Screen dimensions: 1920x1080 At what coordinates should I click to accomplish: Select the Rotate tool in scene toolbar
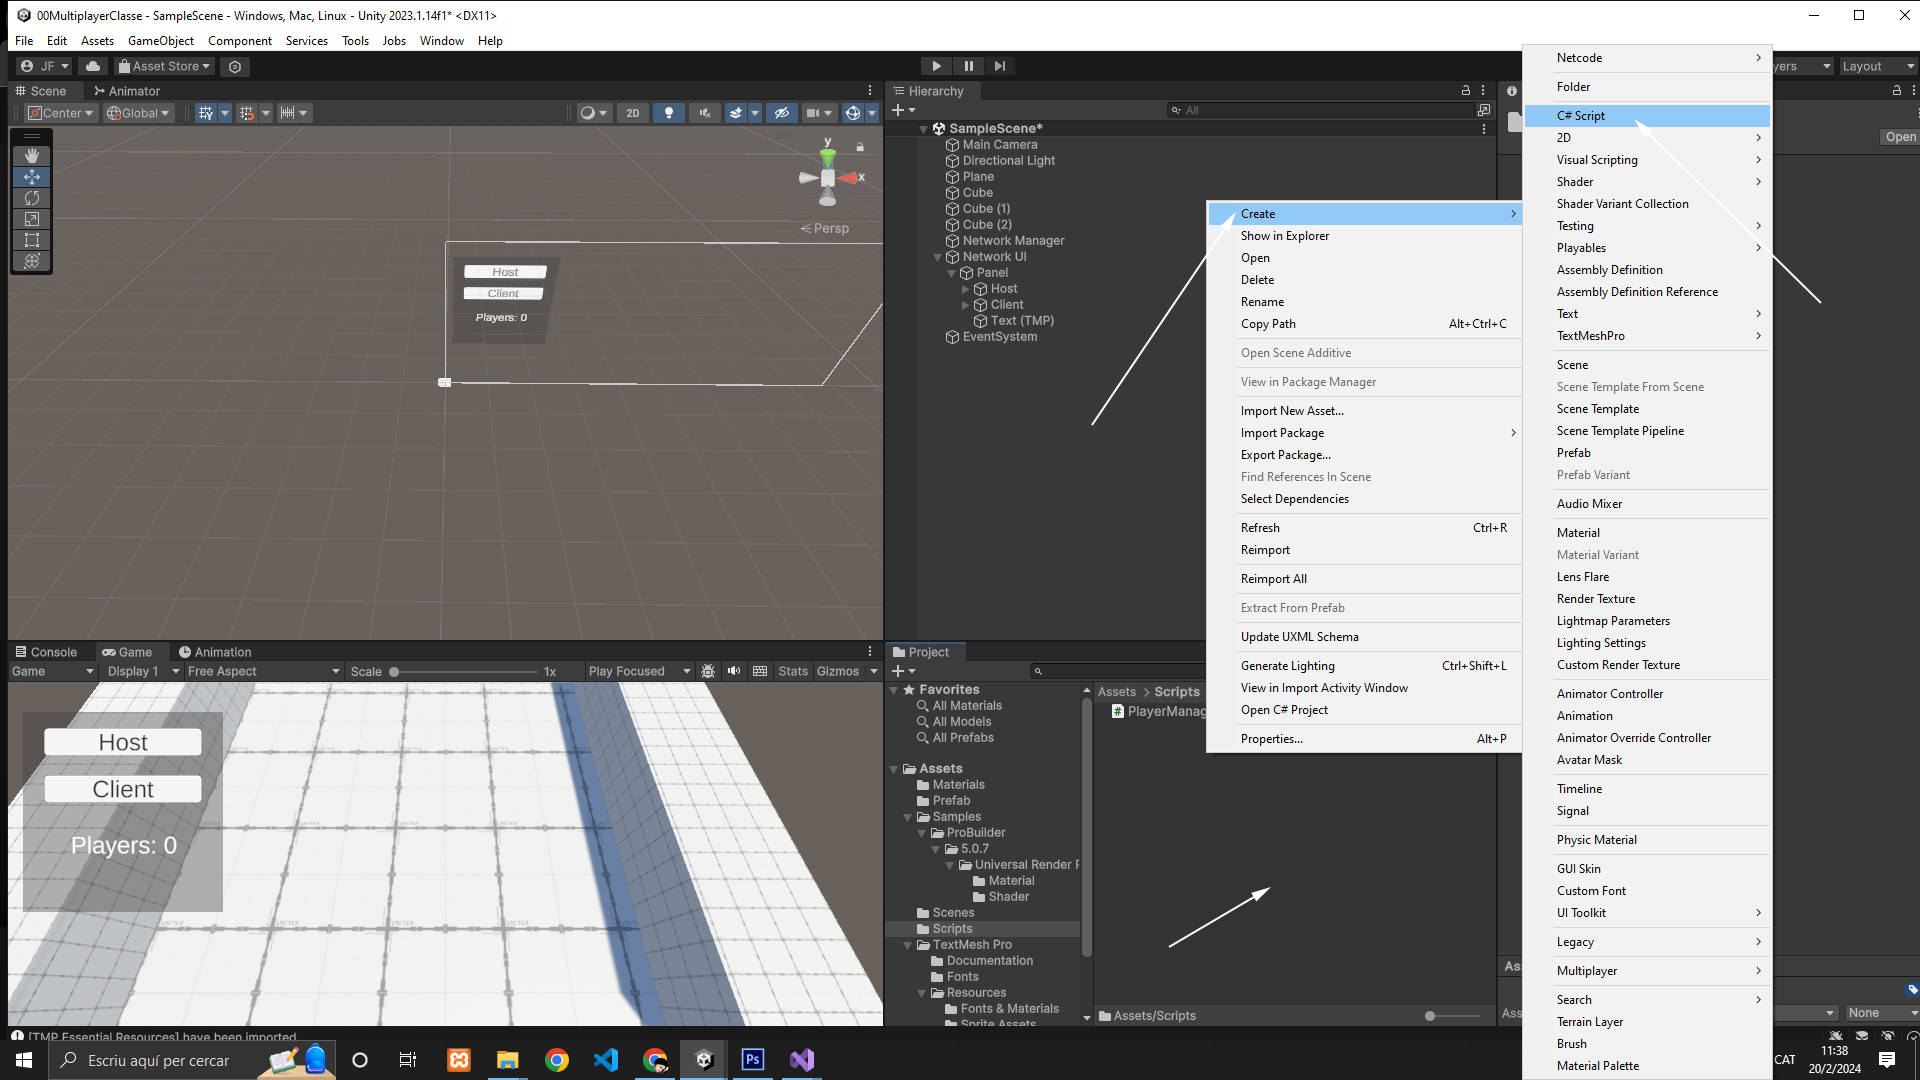32,198
